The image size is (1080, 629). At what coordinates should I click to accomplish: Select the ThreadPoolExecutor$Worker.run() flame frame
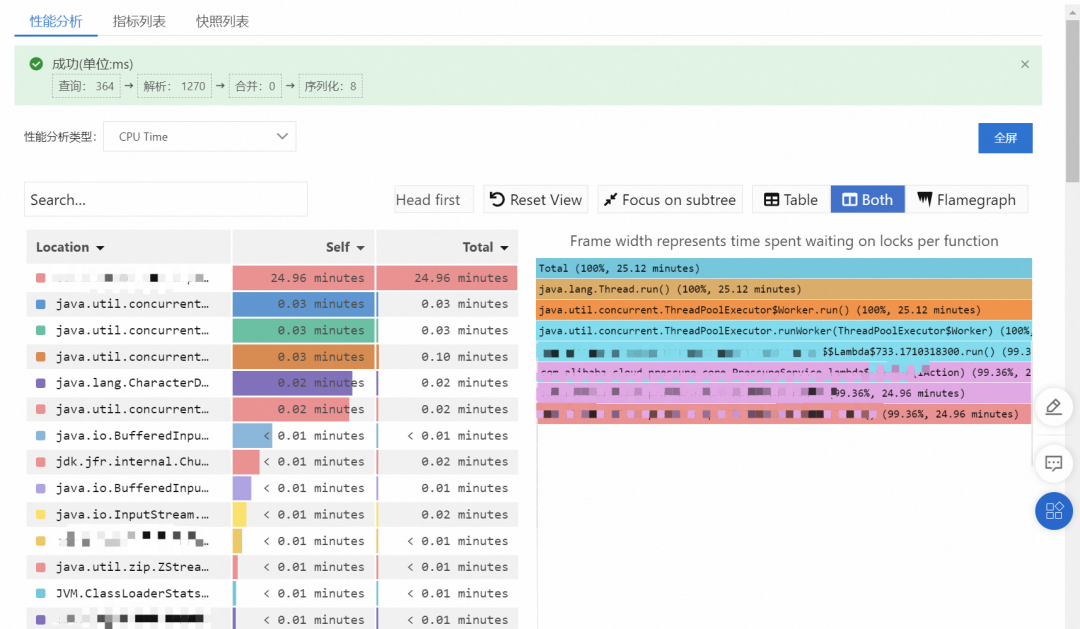[x=784, y=310]
